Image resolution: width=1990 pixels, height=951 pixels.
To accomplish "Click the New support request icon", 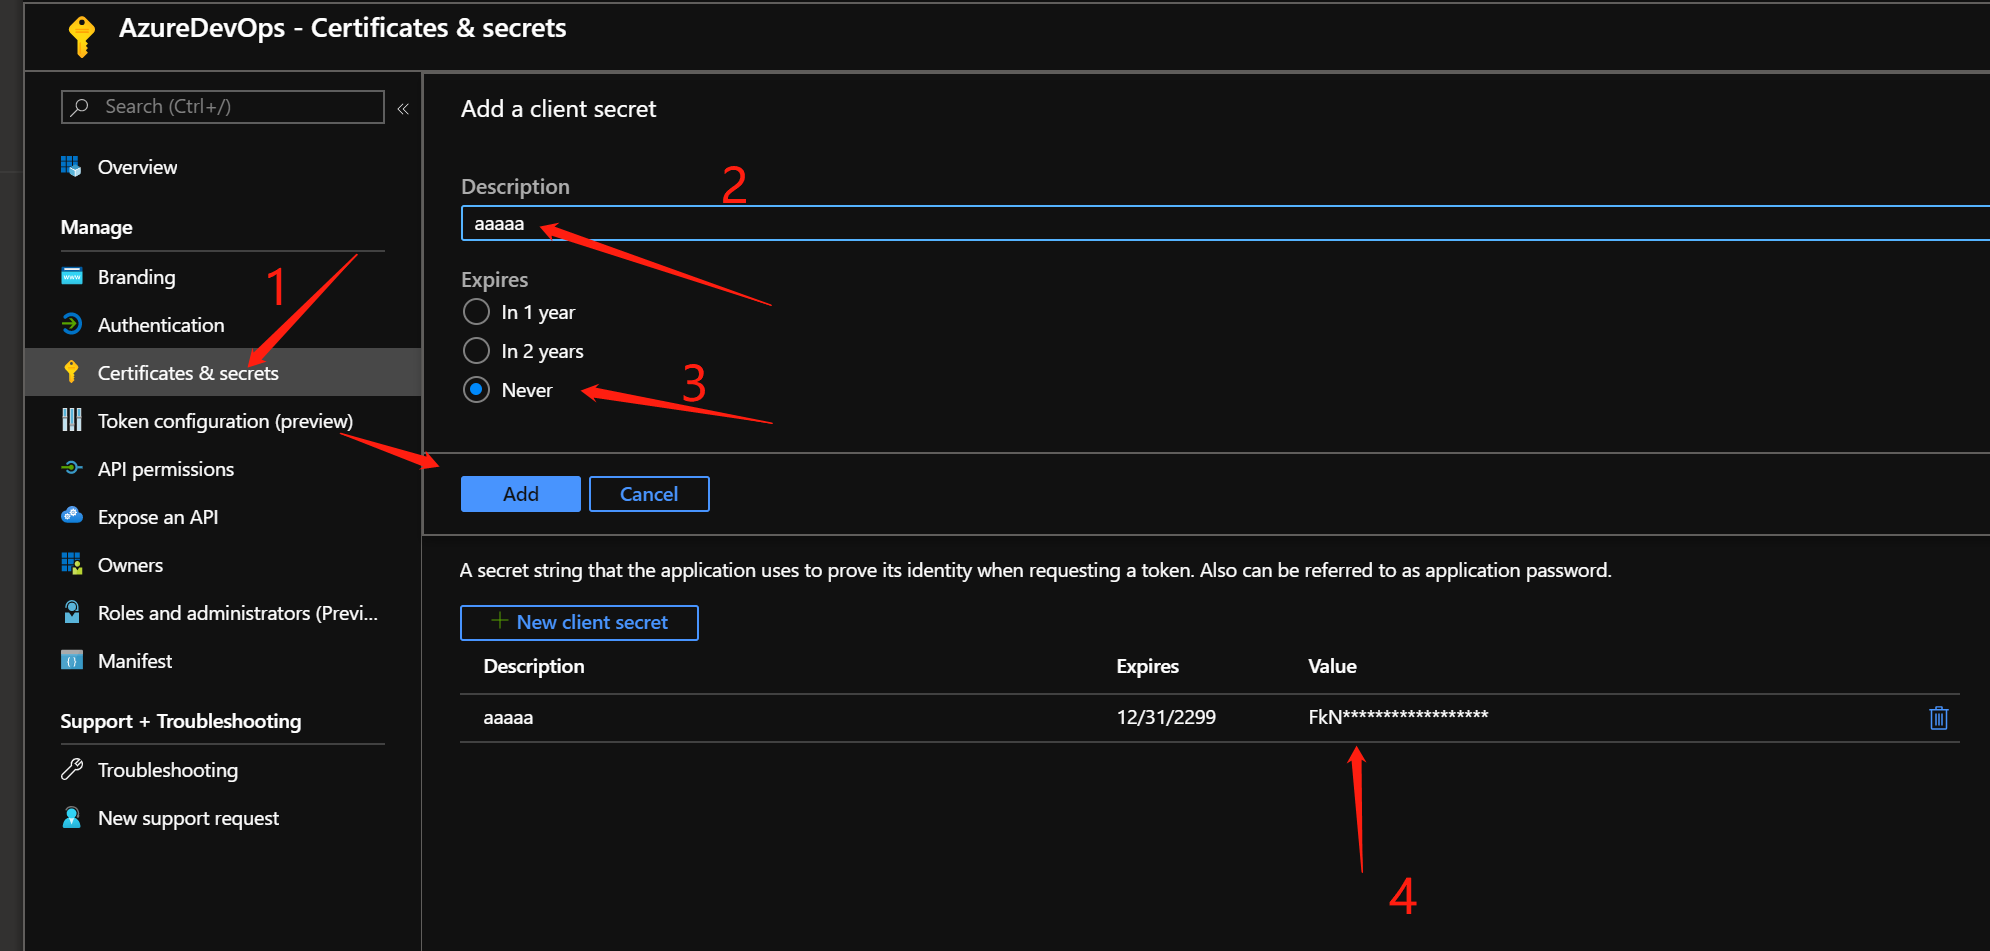I will click(71, 817).
